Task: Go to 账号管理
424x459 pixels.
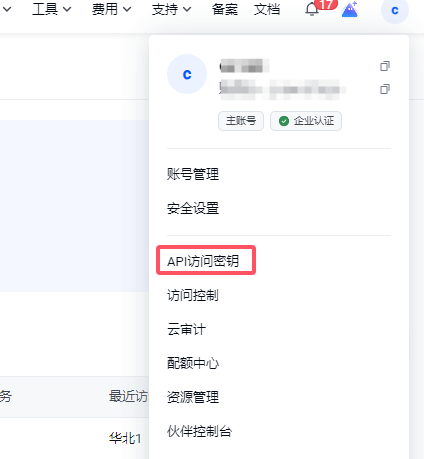Action: pos(193,174)
